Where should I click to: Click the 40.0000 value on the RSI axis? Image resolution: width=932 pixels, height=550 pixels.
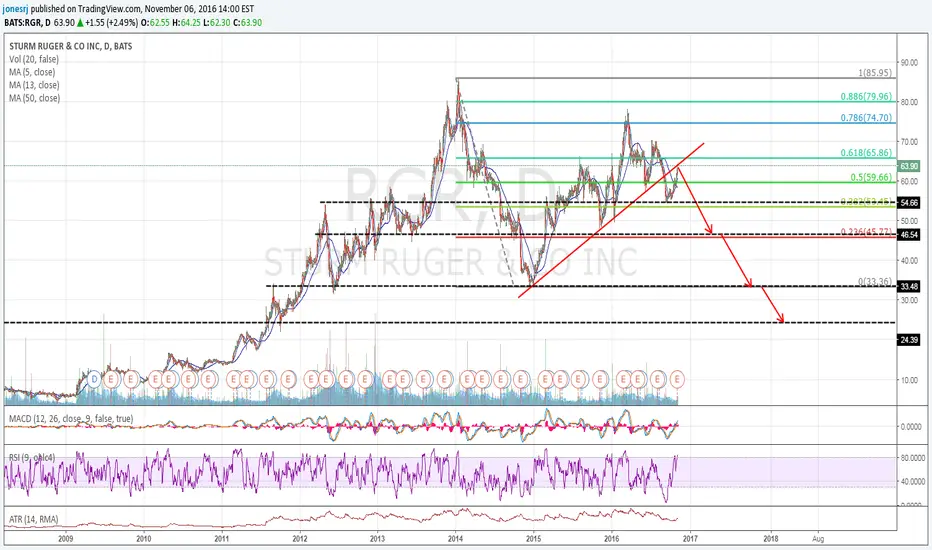(x=912, y=482)
